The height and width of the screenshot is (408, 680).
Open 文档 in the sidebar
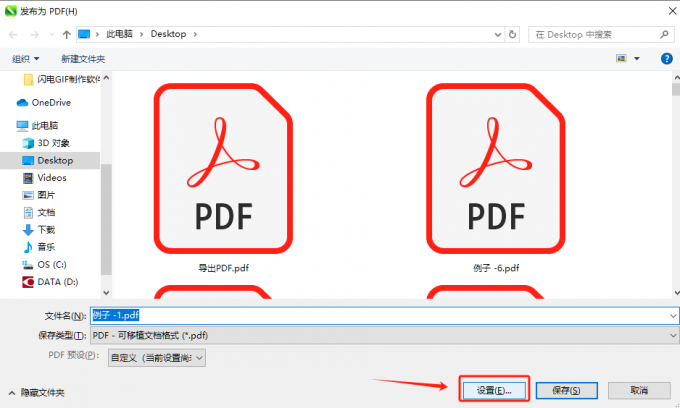point(38,212)
